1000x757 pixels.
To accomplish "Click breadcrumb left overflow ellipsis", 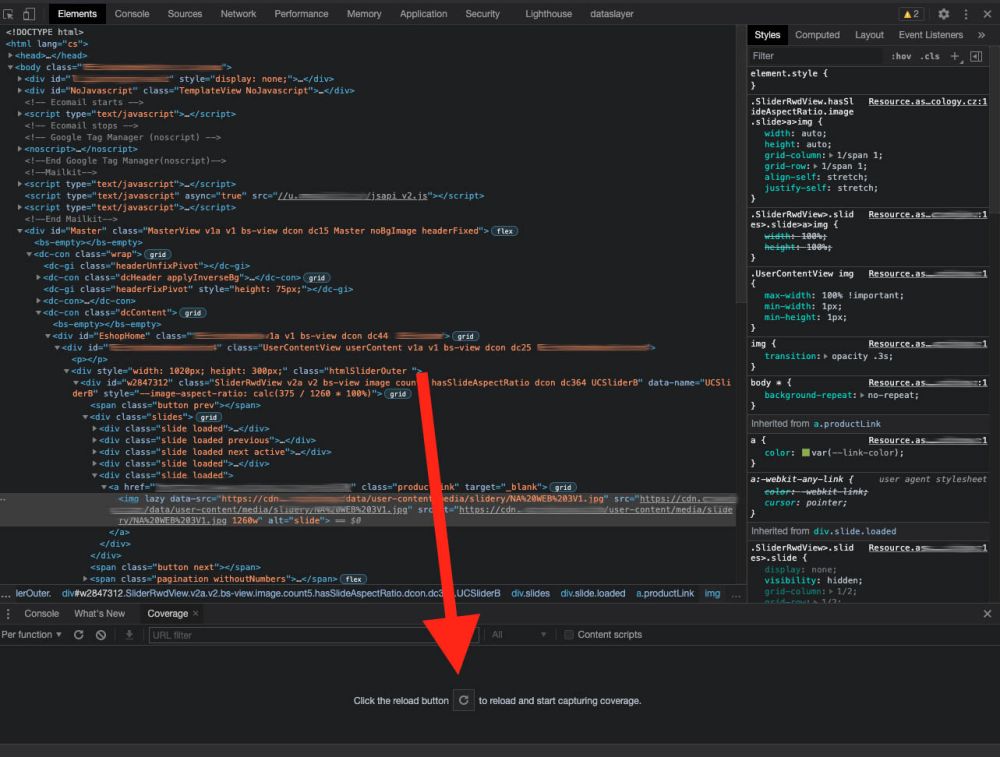I will point(6,594).
